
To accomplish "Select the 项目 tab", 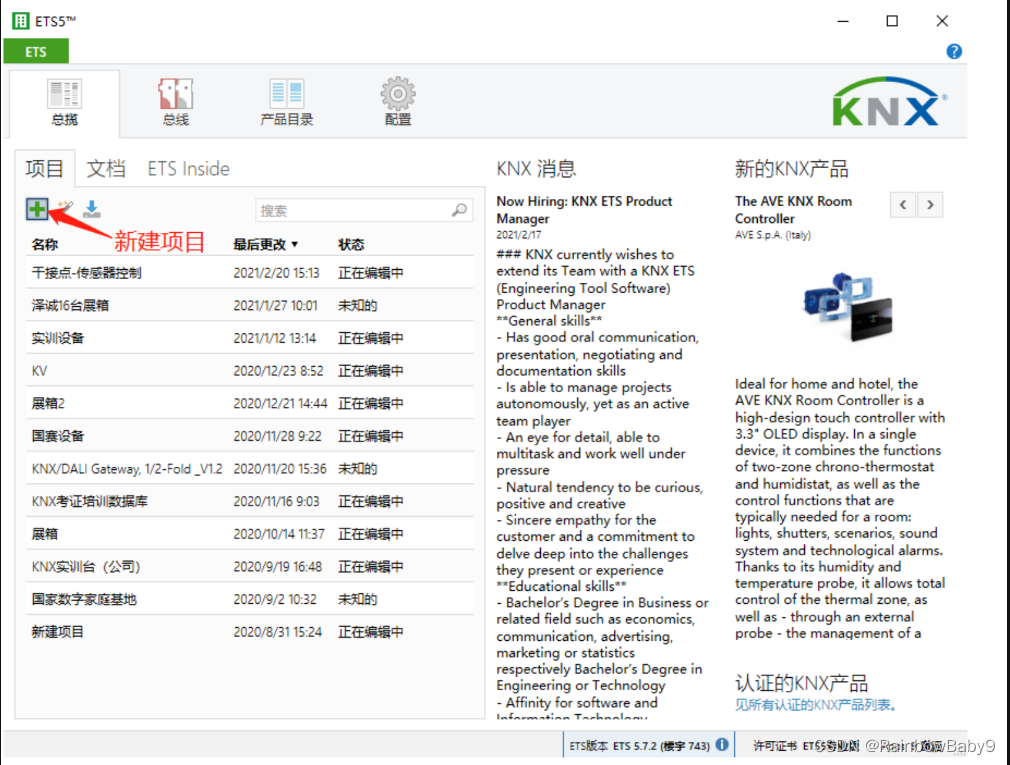I will point(44,168).
